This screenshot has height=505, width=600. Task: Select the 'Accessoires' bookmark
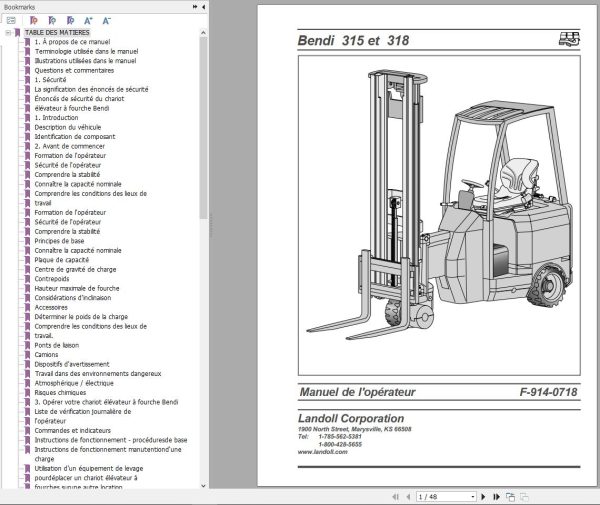click(x=51, y=307)
